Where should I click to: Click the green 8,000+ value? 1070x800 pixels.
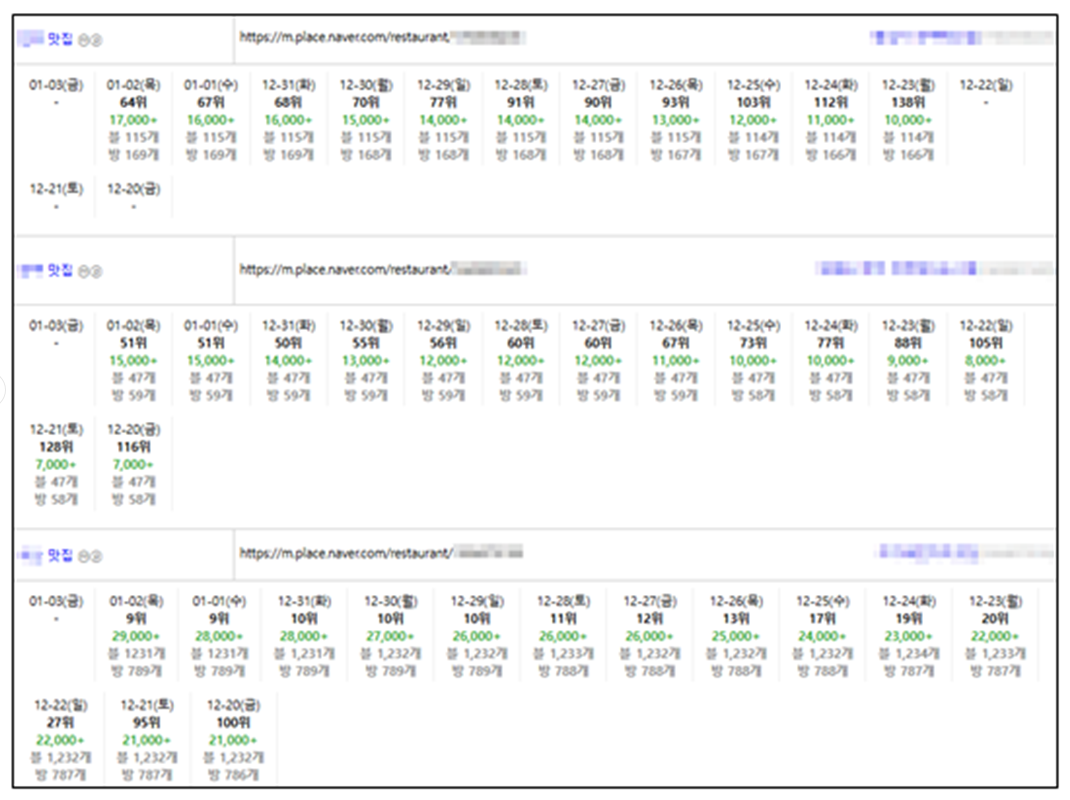[x=986, y=360]
